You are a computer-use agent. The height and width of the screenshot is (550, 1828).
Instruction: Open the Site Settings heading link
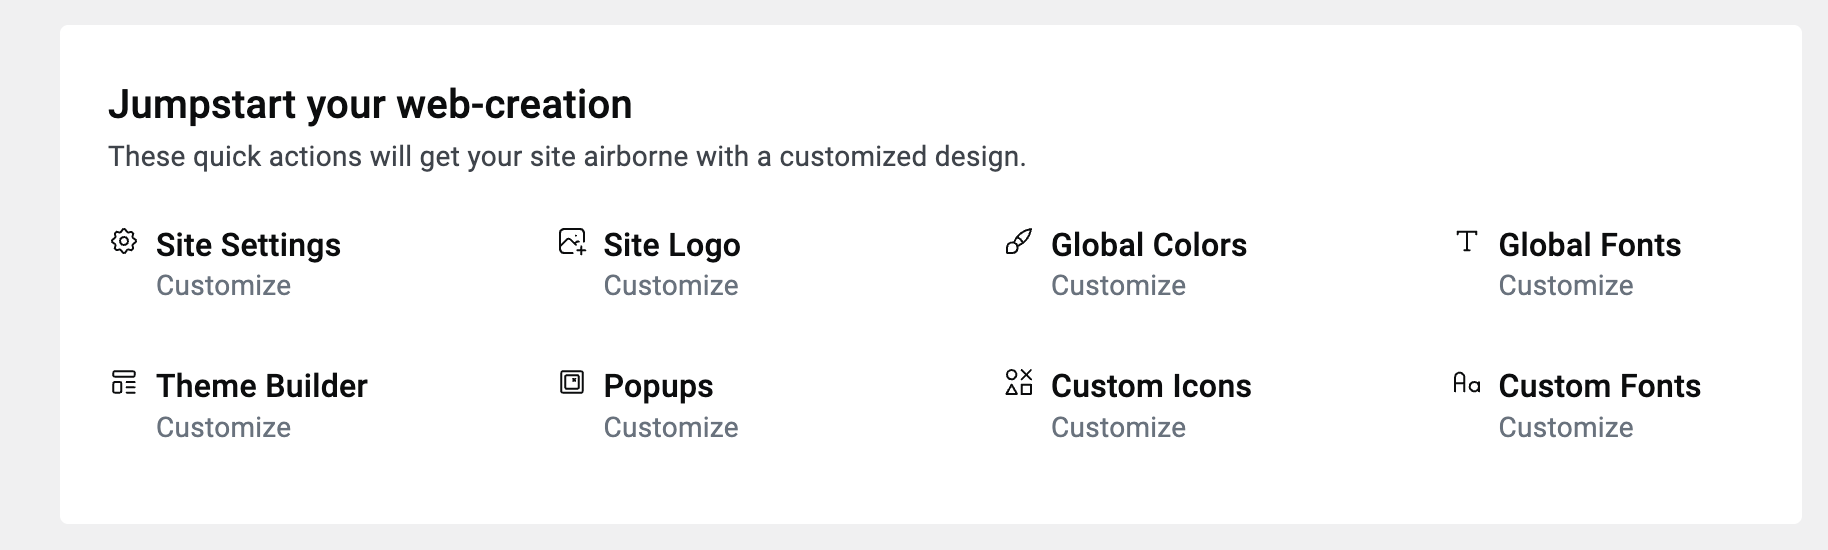(248, 245)
